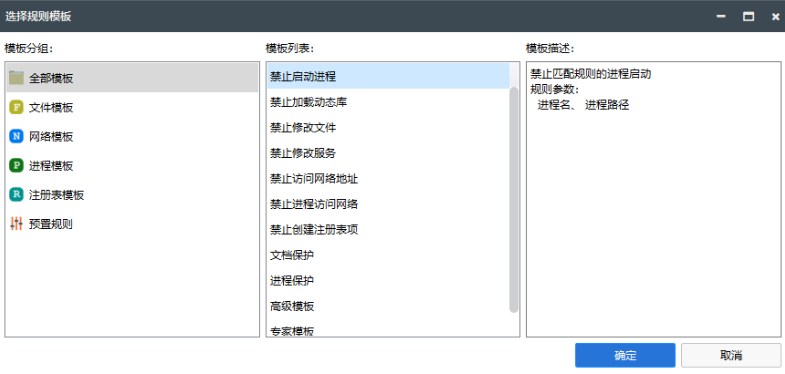Confirm with the 确定 button
The image size is (785, 374).
(625, 355)
